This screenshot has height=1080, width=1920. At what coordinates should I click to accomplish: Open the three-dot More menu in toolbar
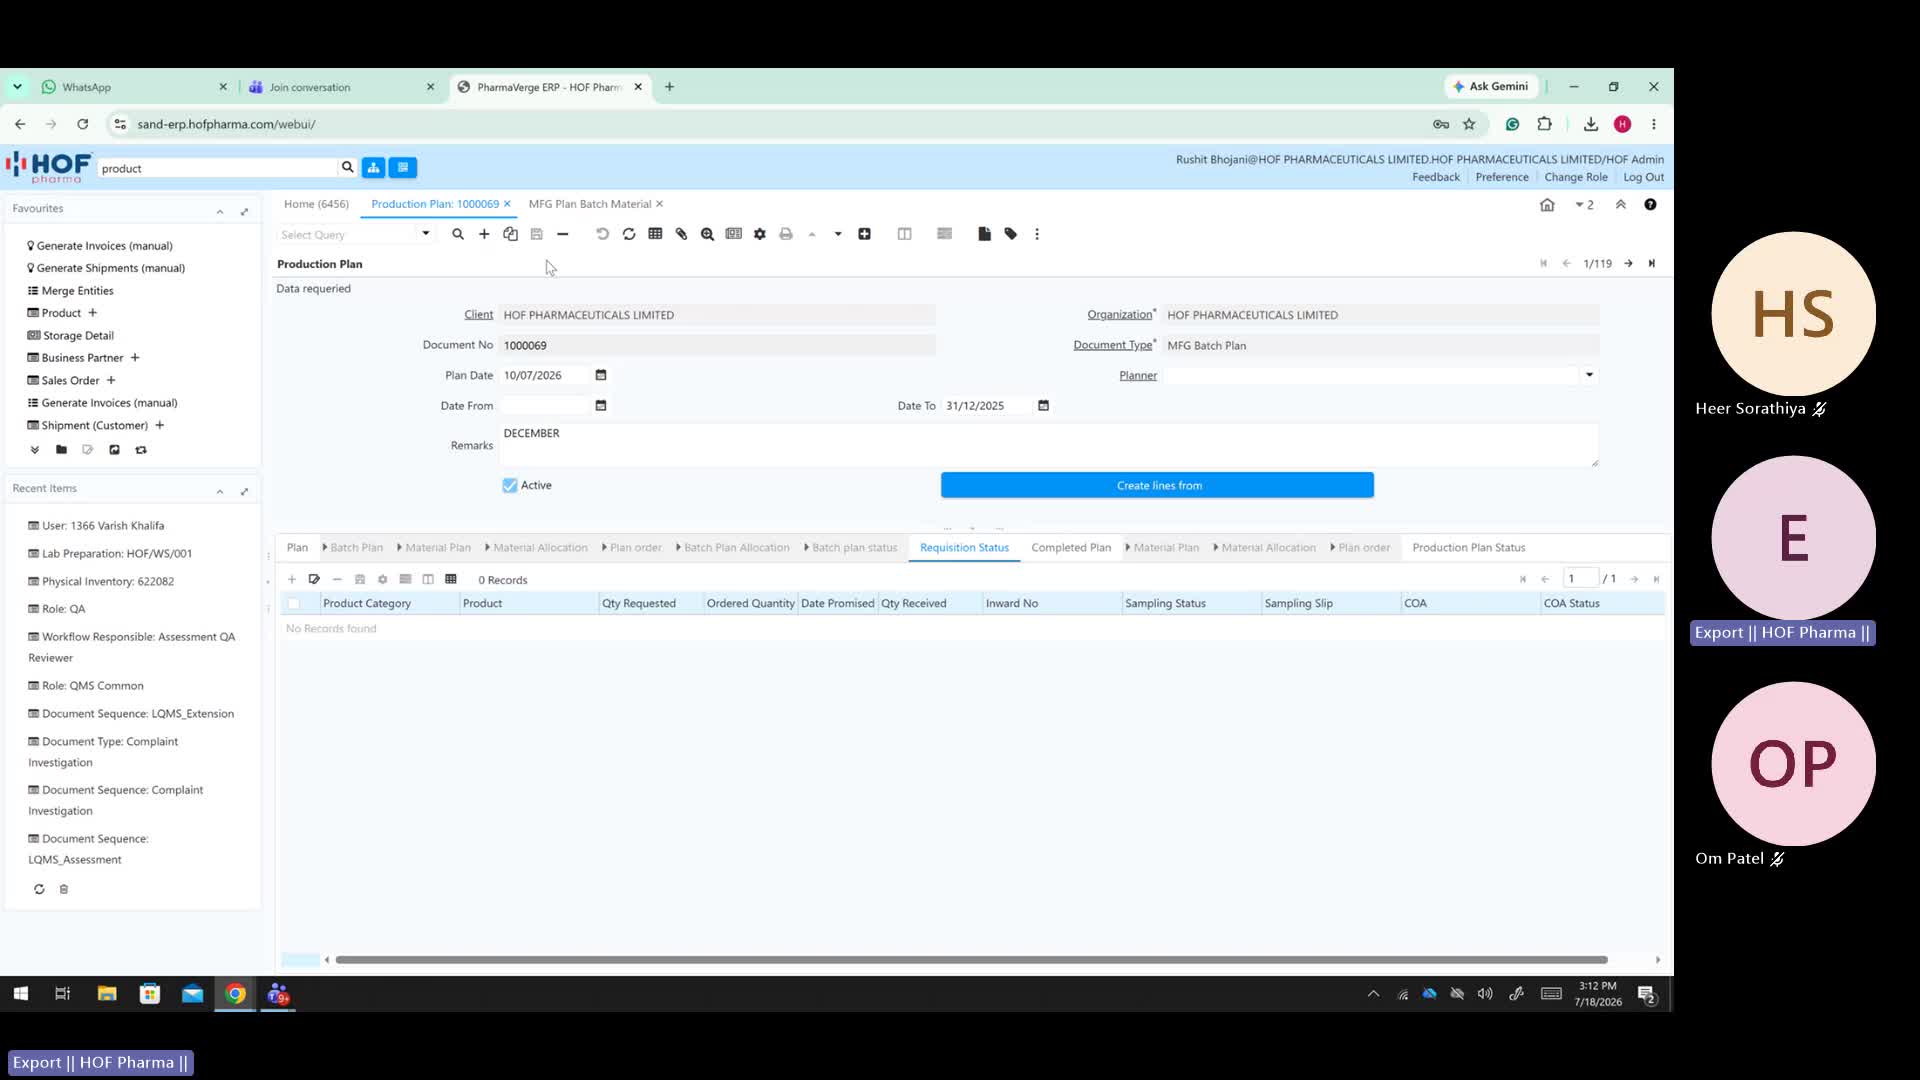1037,234
